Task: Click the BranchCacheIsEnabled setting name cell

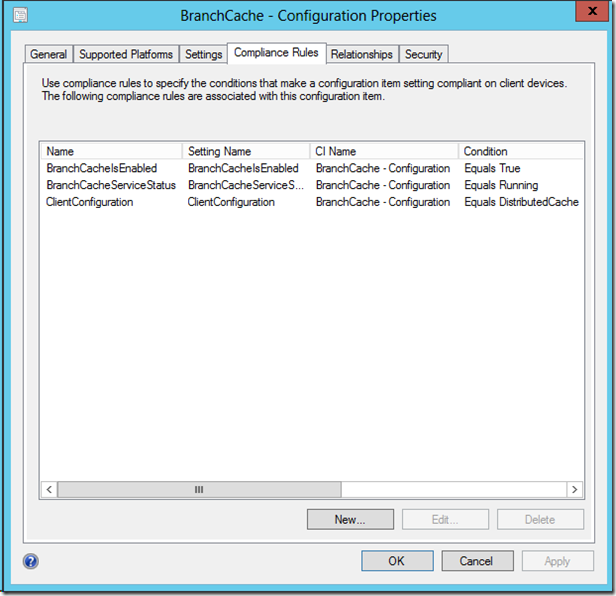Action: pyautogui.click(x=243, y=168)
